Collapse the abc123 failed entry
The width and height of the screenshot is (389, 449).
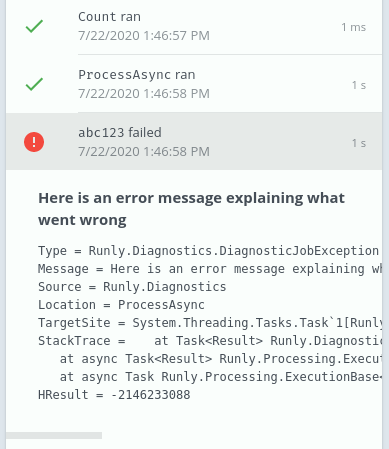pos(194,141)
